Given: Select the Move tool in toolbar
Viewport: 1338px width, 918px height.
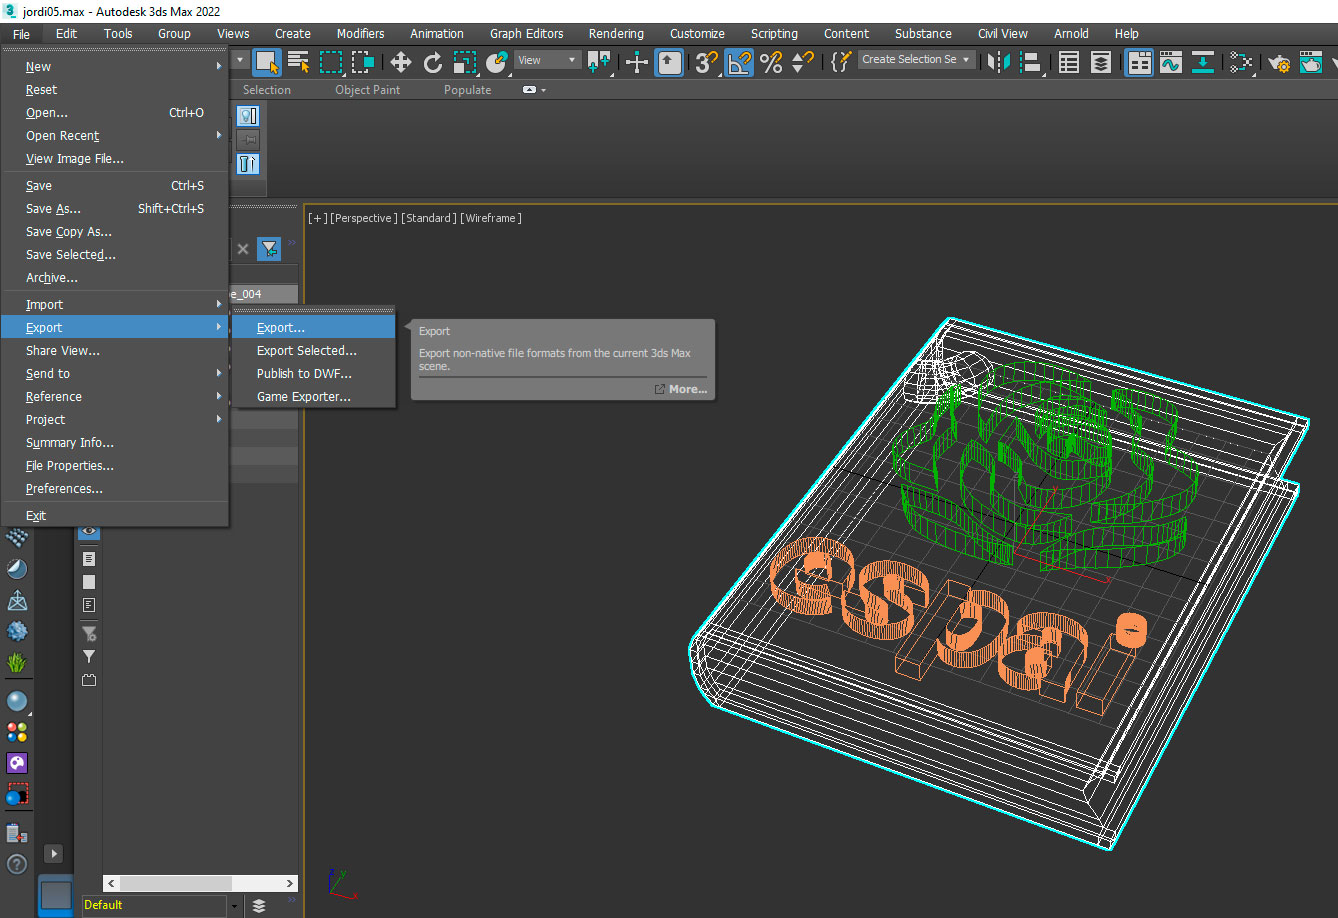Looking at the screenshot, I should point(401,62).
